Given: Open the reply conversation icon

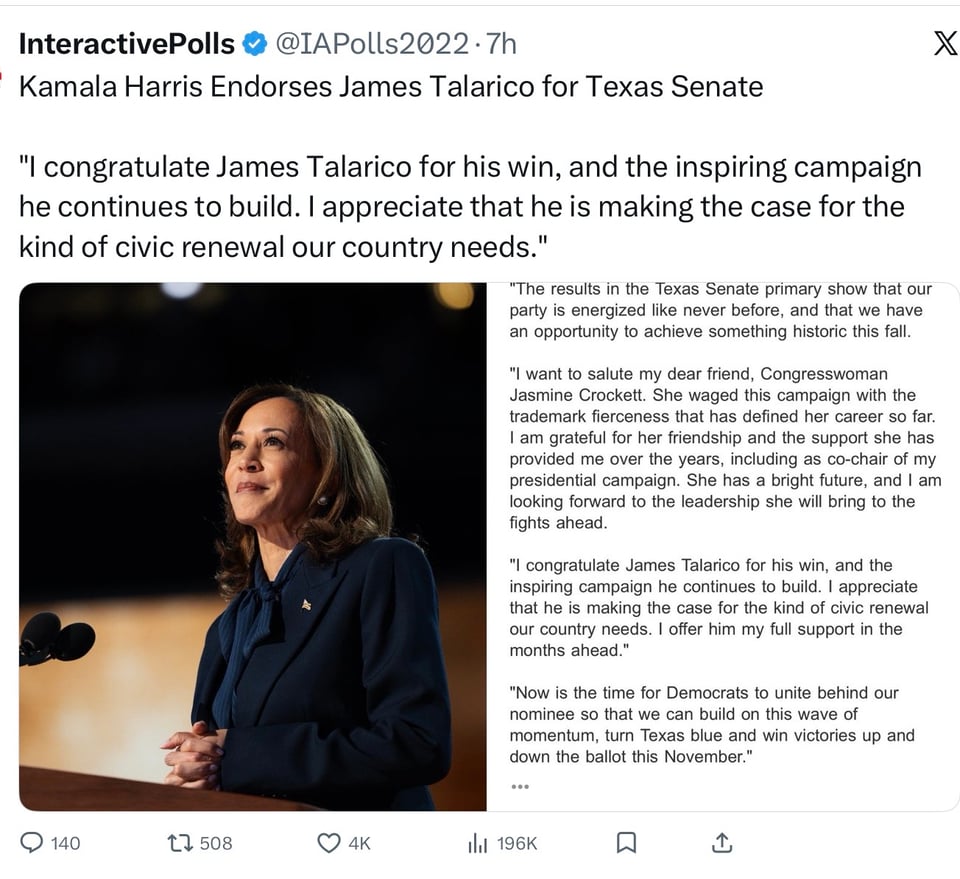Looking at the screenshot, I should pyautogui.click(x=32, y=843).
